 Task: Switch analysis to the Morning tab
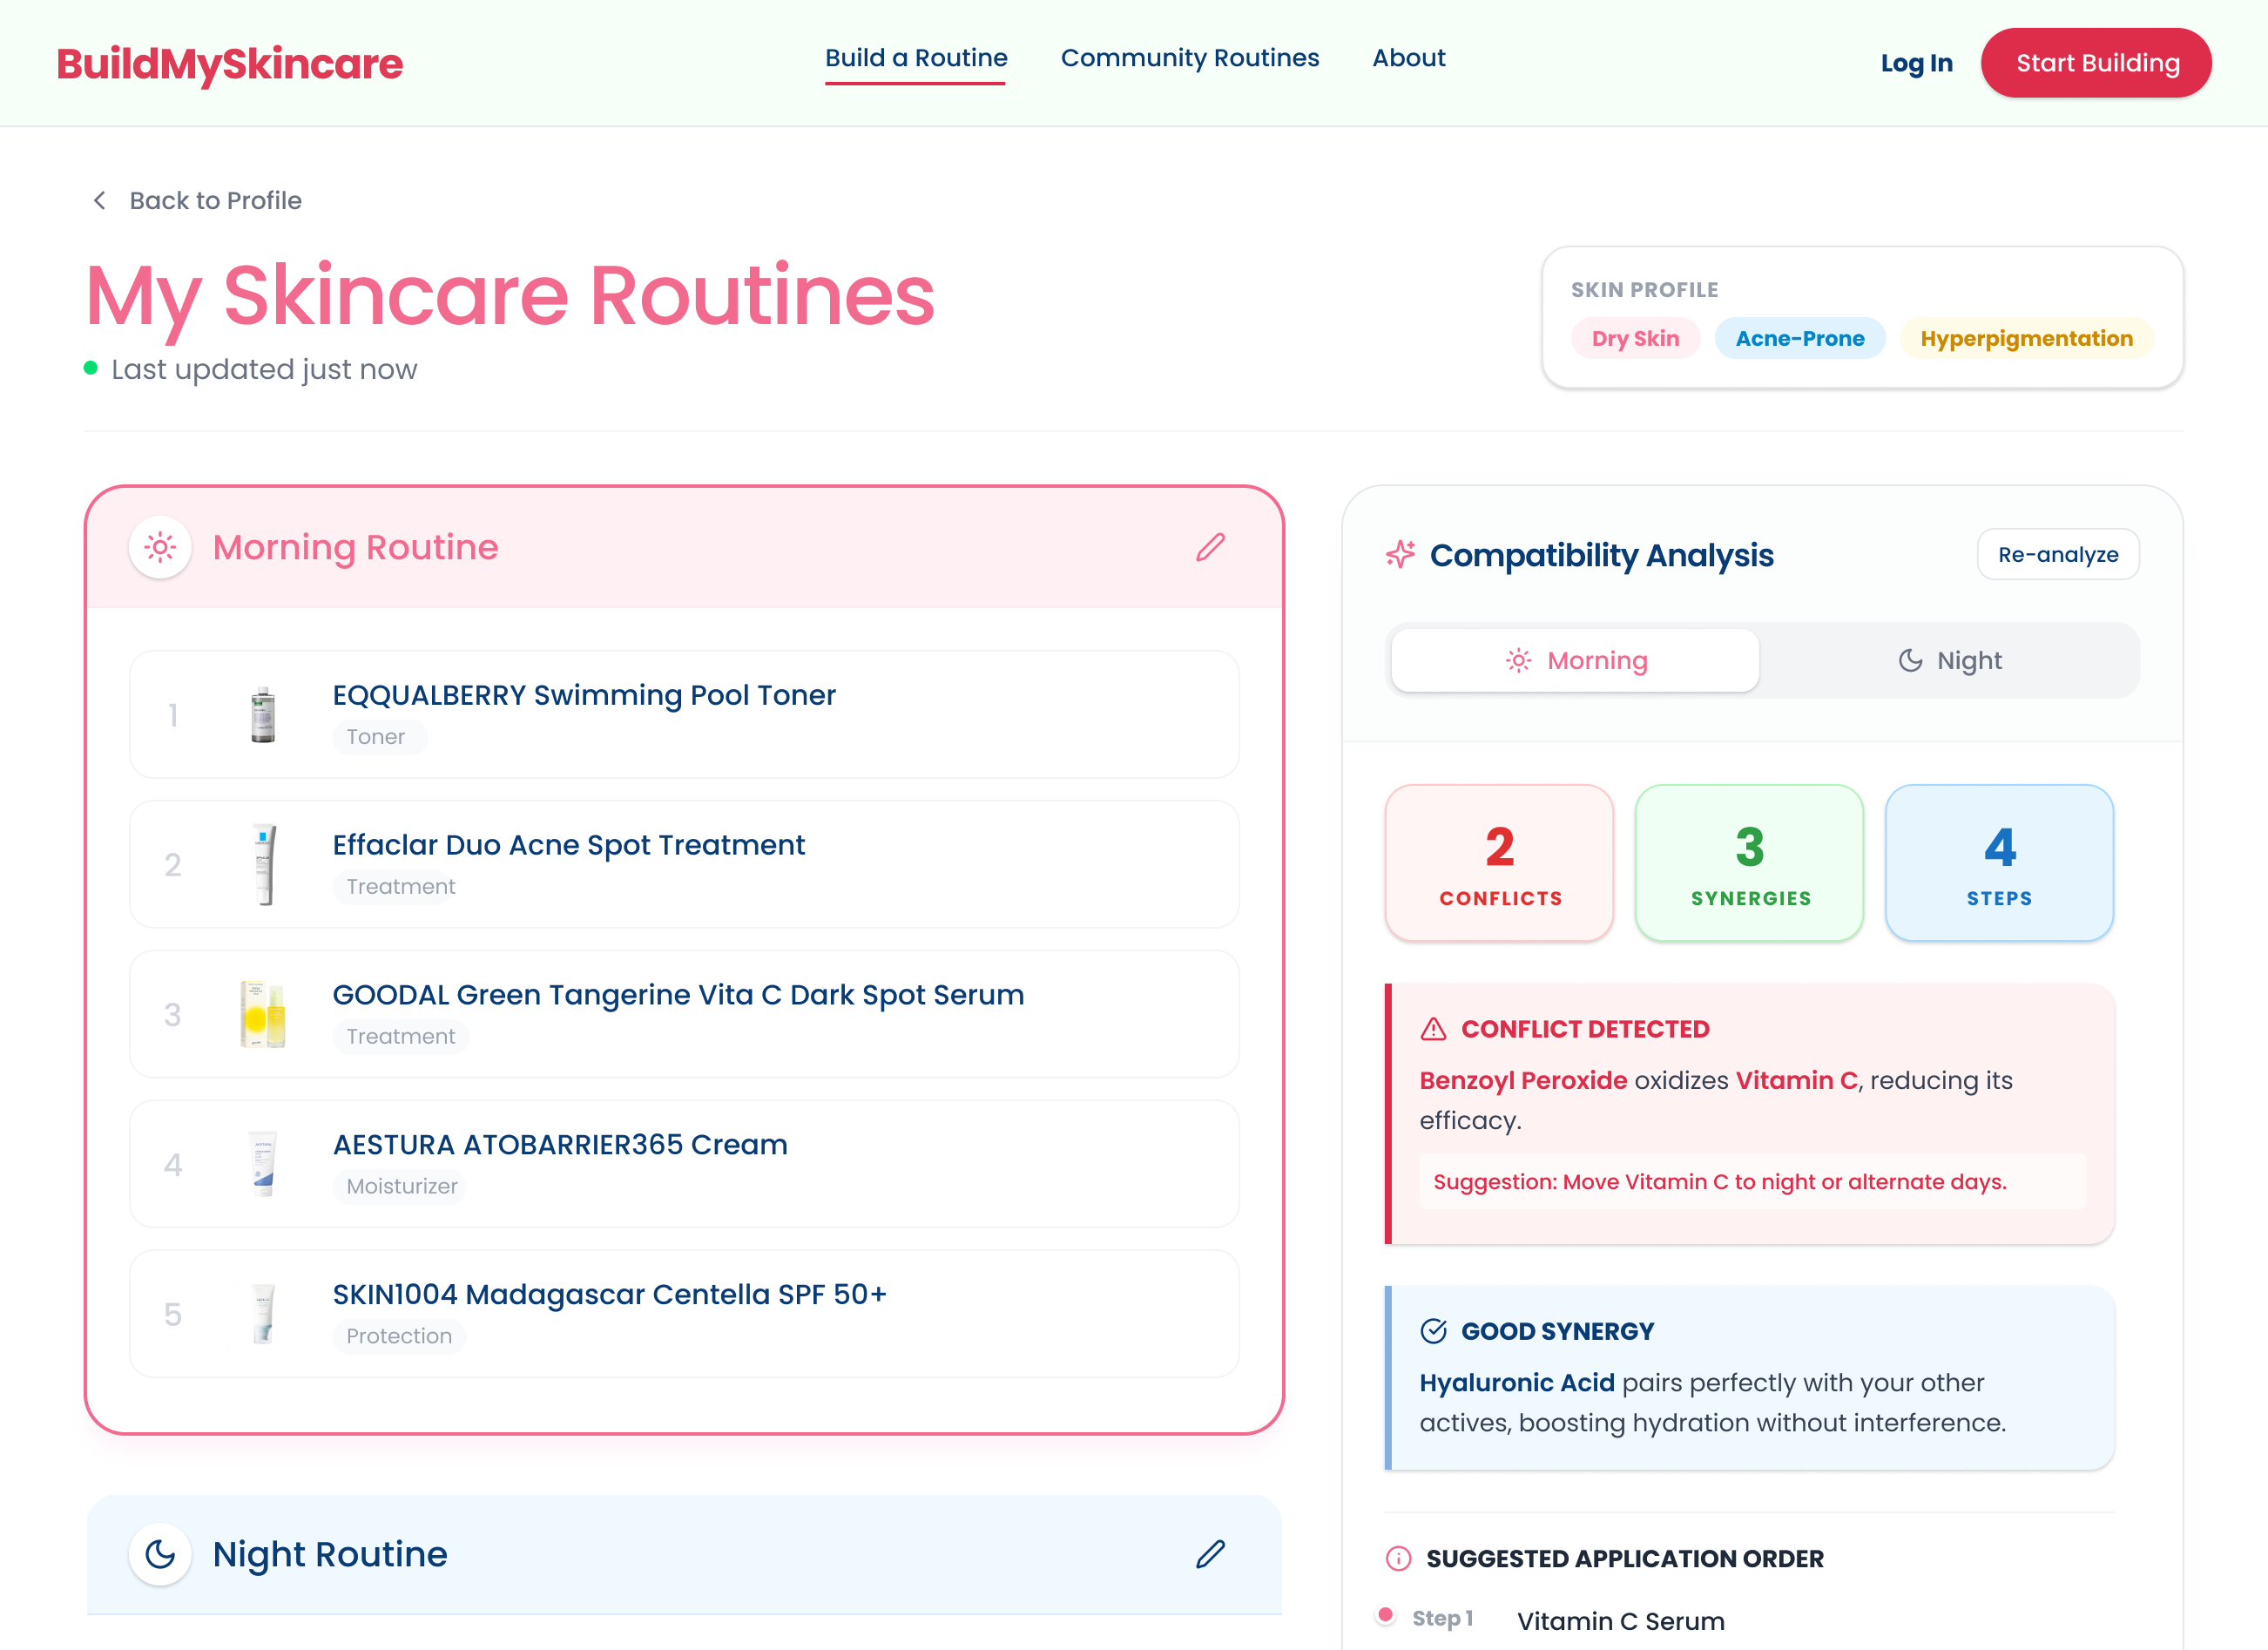(1575, 660)
